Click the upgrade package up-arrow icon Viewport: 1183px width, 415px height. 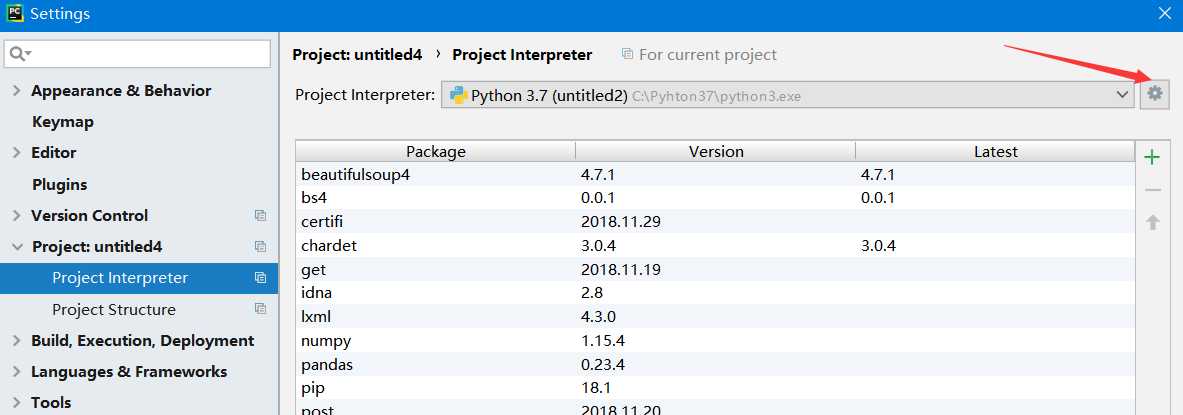click(x=1152, y=223)
